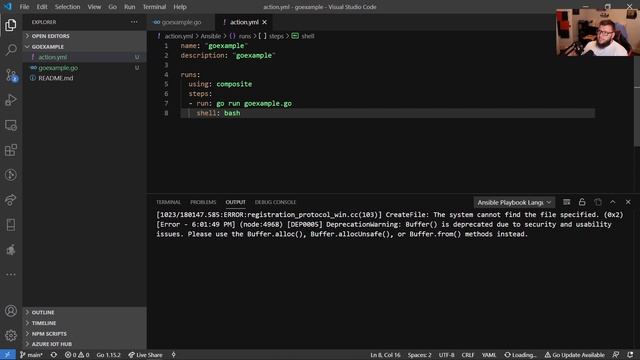Expand the Outline section

[84, 312]
